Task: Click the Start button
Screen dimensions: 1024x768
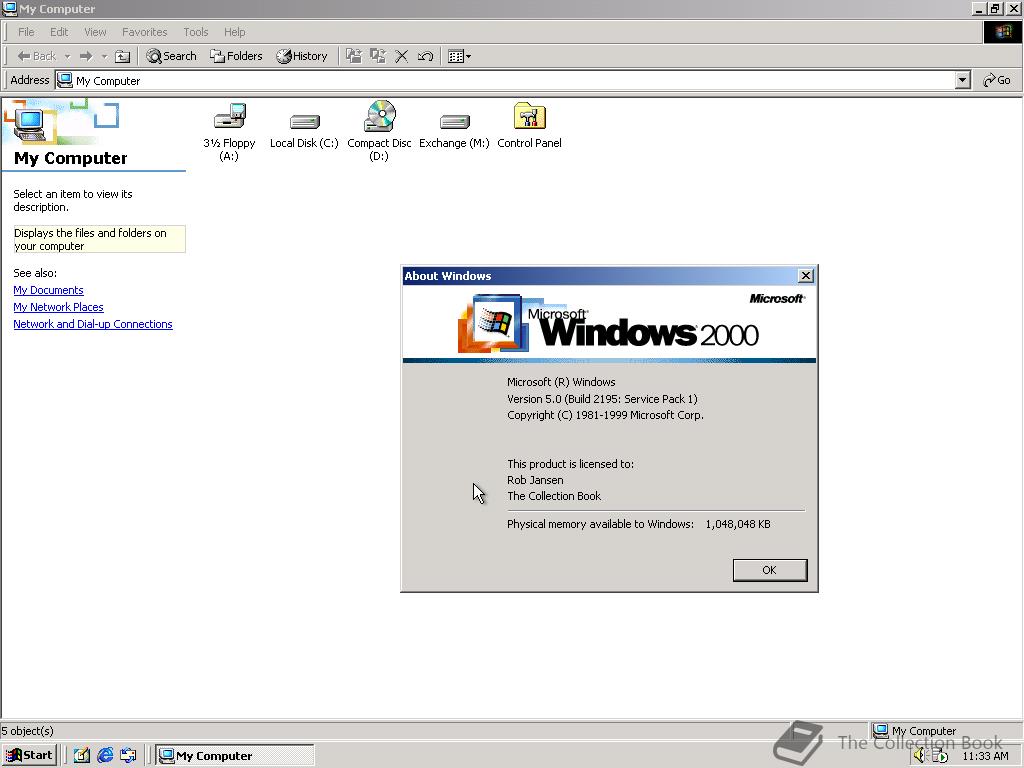Action: [29, 756]
